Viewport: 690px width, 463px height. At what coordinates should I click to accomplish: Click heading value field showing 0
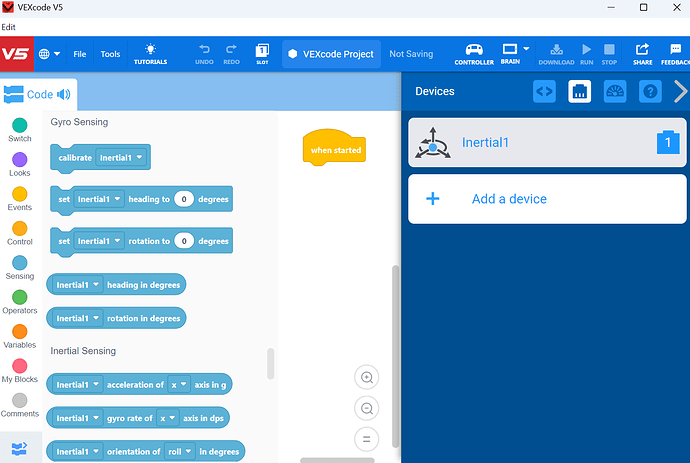184,199
